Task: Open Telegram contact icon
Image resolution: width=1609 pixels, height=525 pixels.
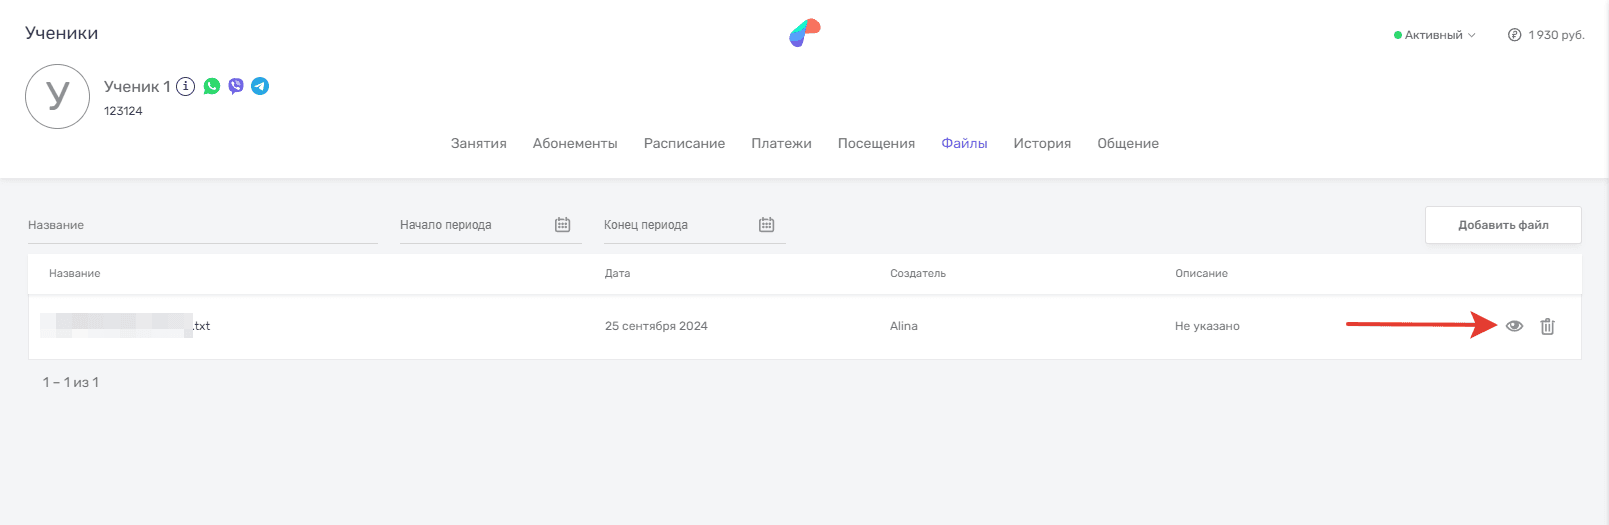Action: [260, 86]
